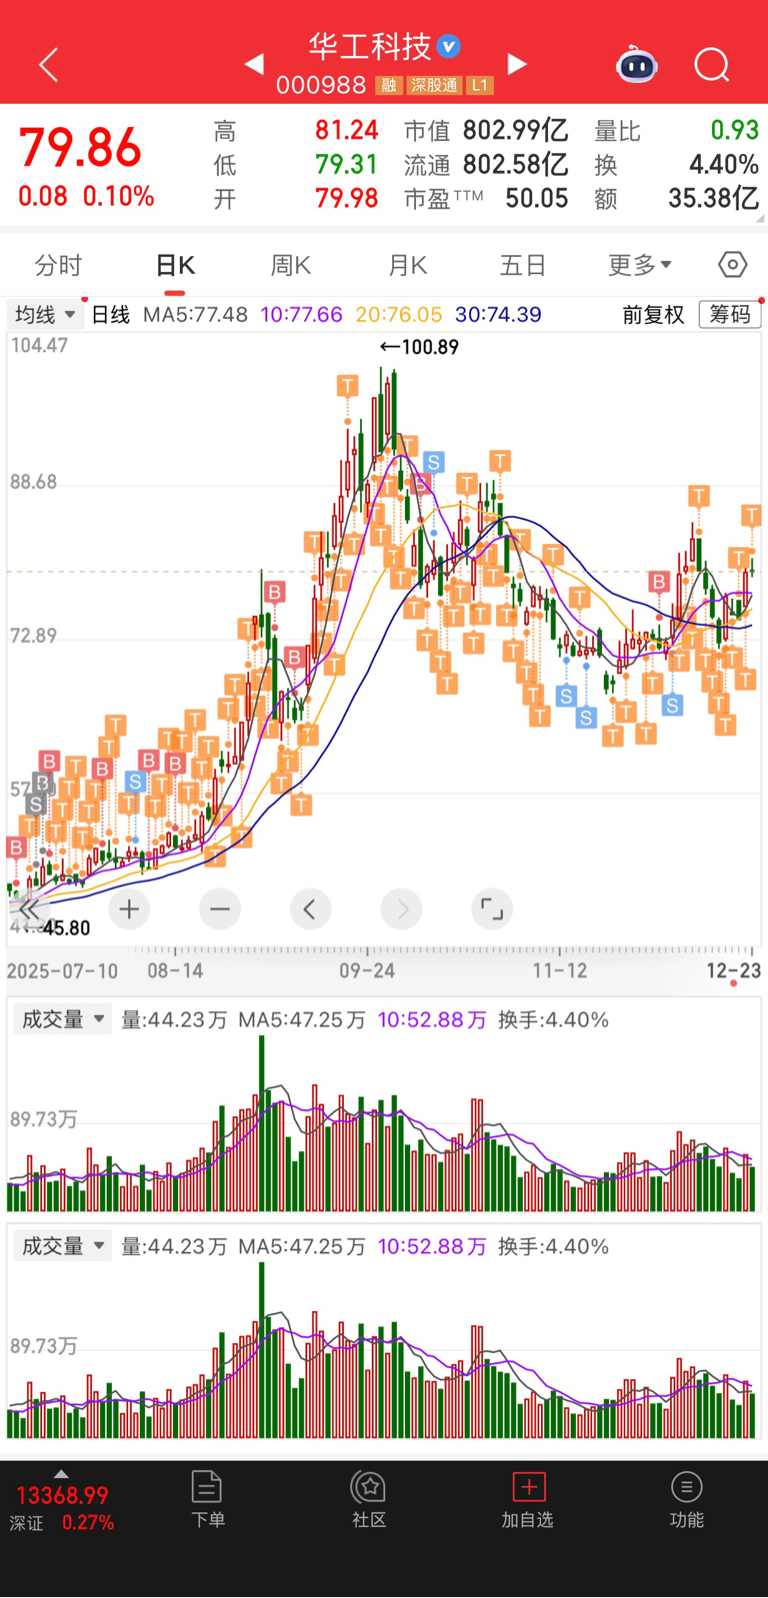
Task: Toggle 前复权 price adjustment
Action: 653,315
